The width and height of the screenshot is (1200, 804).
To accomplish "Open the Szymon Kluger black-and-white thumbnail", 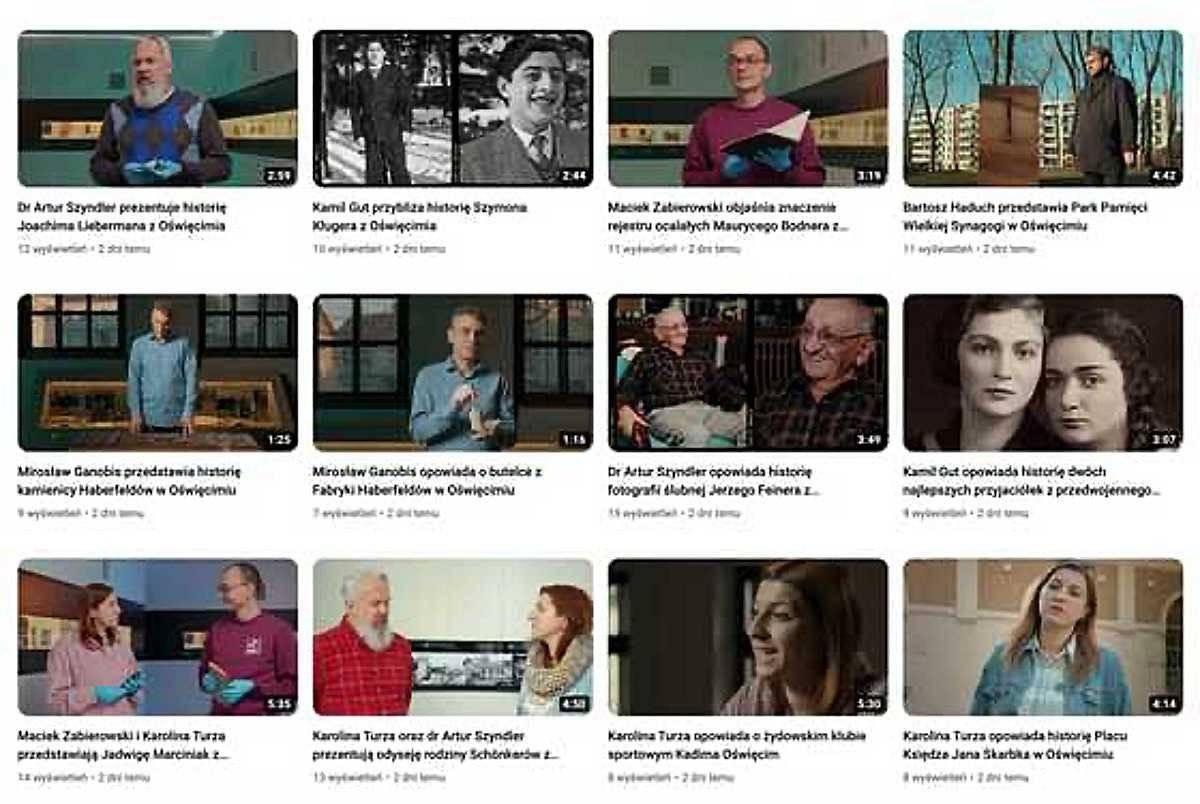I will click(452, 108).
